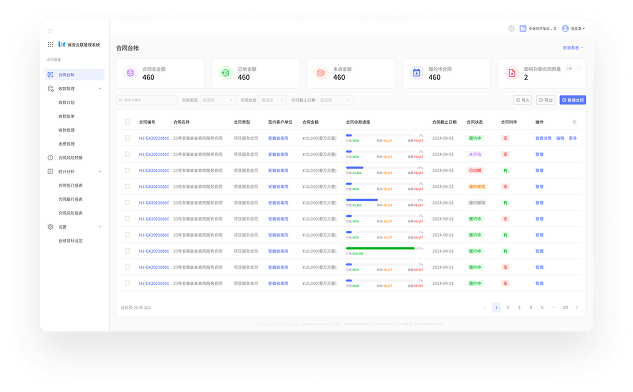Click the purple total contract amount card icon
Screen dimensions: 633x392
click(x=130, y=73)
